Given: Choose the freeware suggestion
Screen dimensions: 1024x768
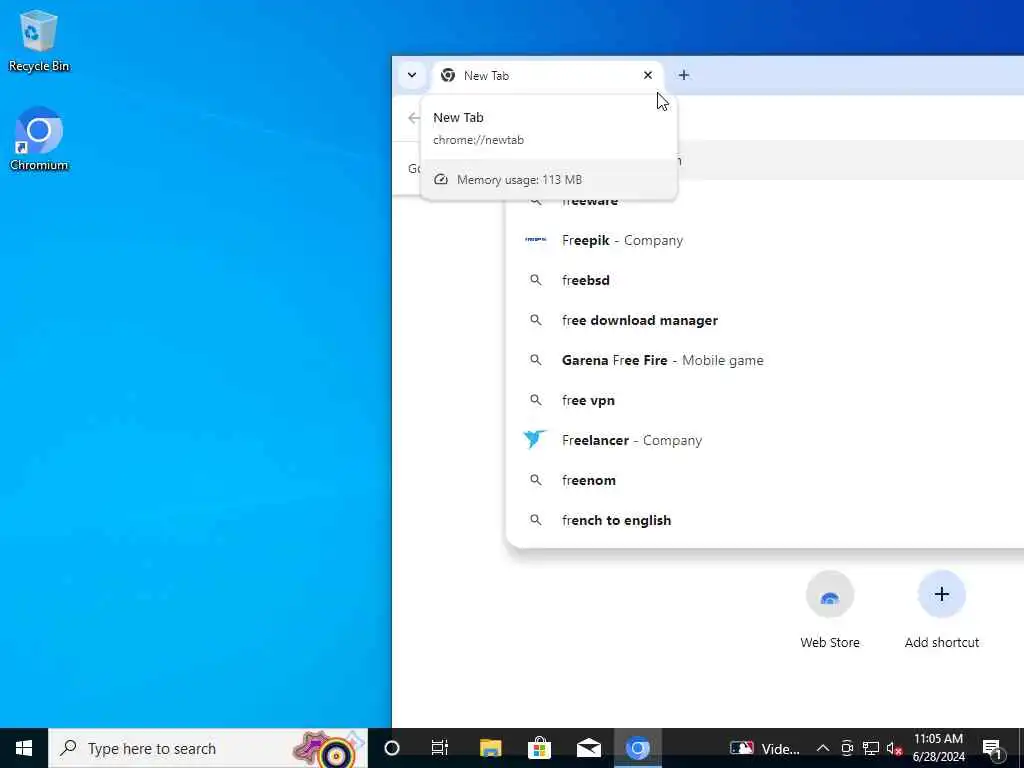Looking at the screenshot, I should (x=764, y=201).
